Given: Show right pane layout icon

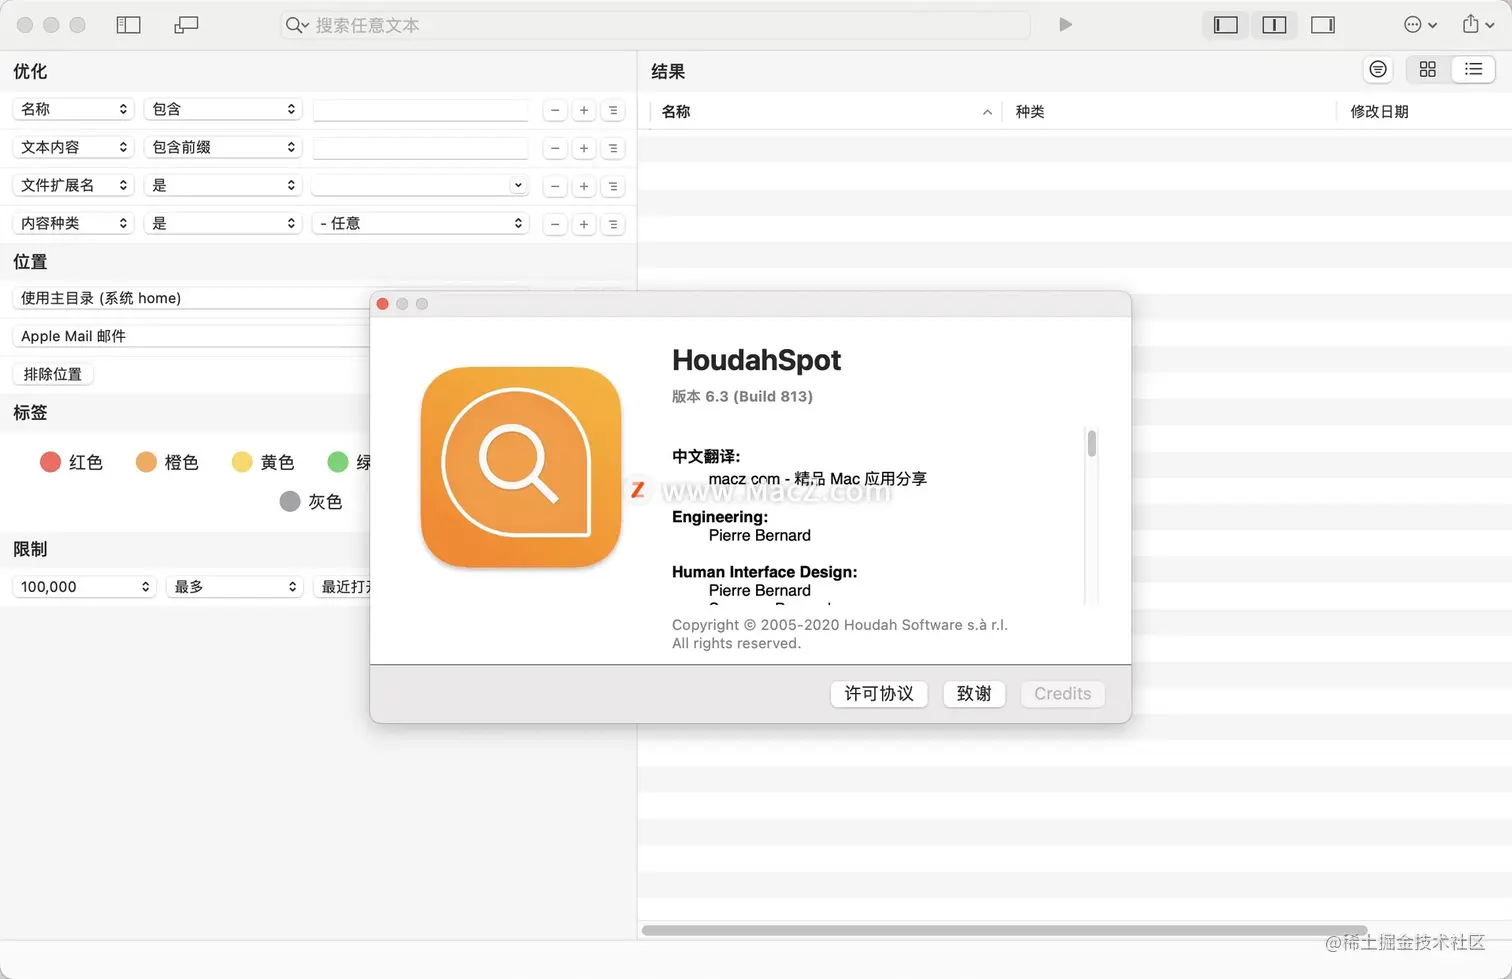Looking at the screenshot, I should [1323, 25].
